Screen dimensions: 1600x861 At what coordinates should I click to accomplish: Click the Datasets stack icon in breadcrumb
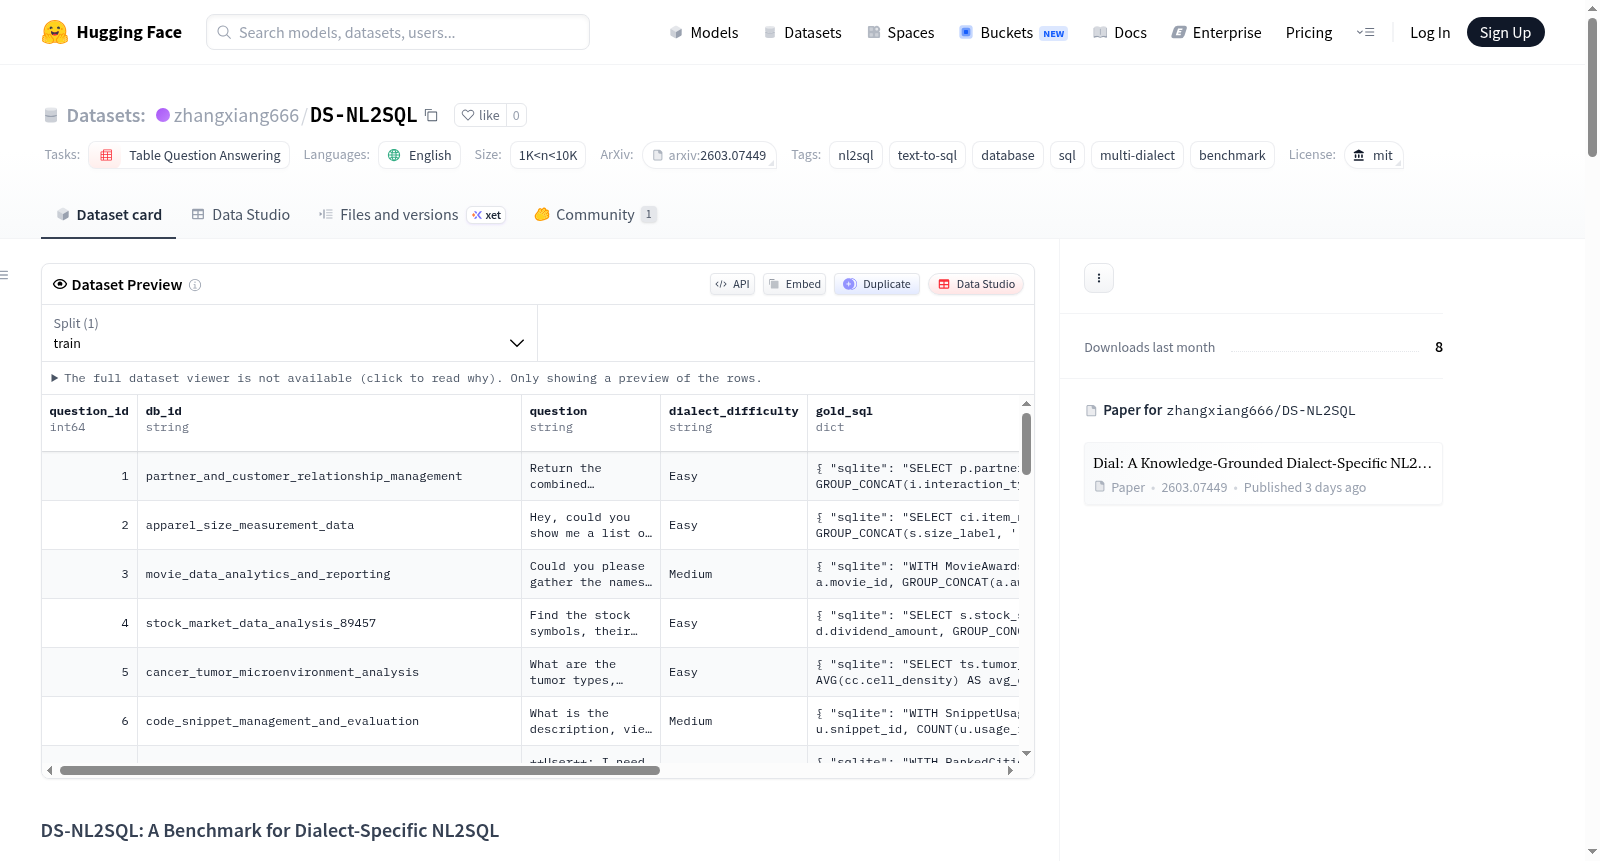point(51,115)
